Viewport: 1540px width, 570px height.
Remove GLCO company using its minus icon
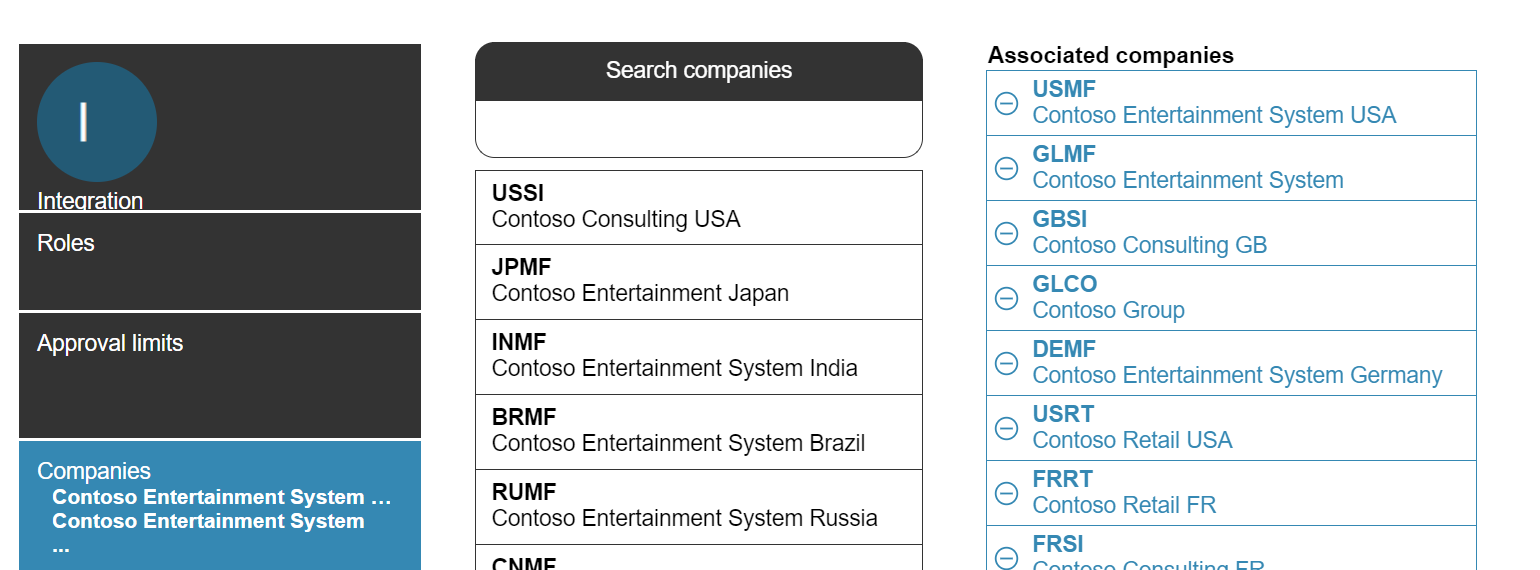1007,298
